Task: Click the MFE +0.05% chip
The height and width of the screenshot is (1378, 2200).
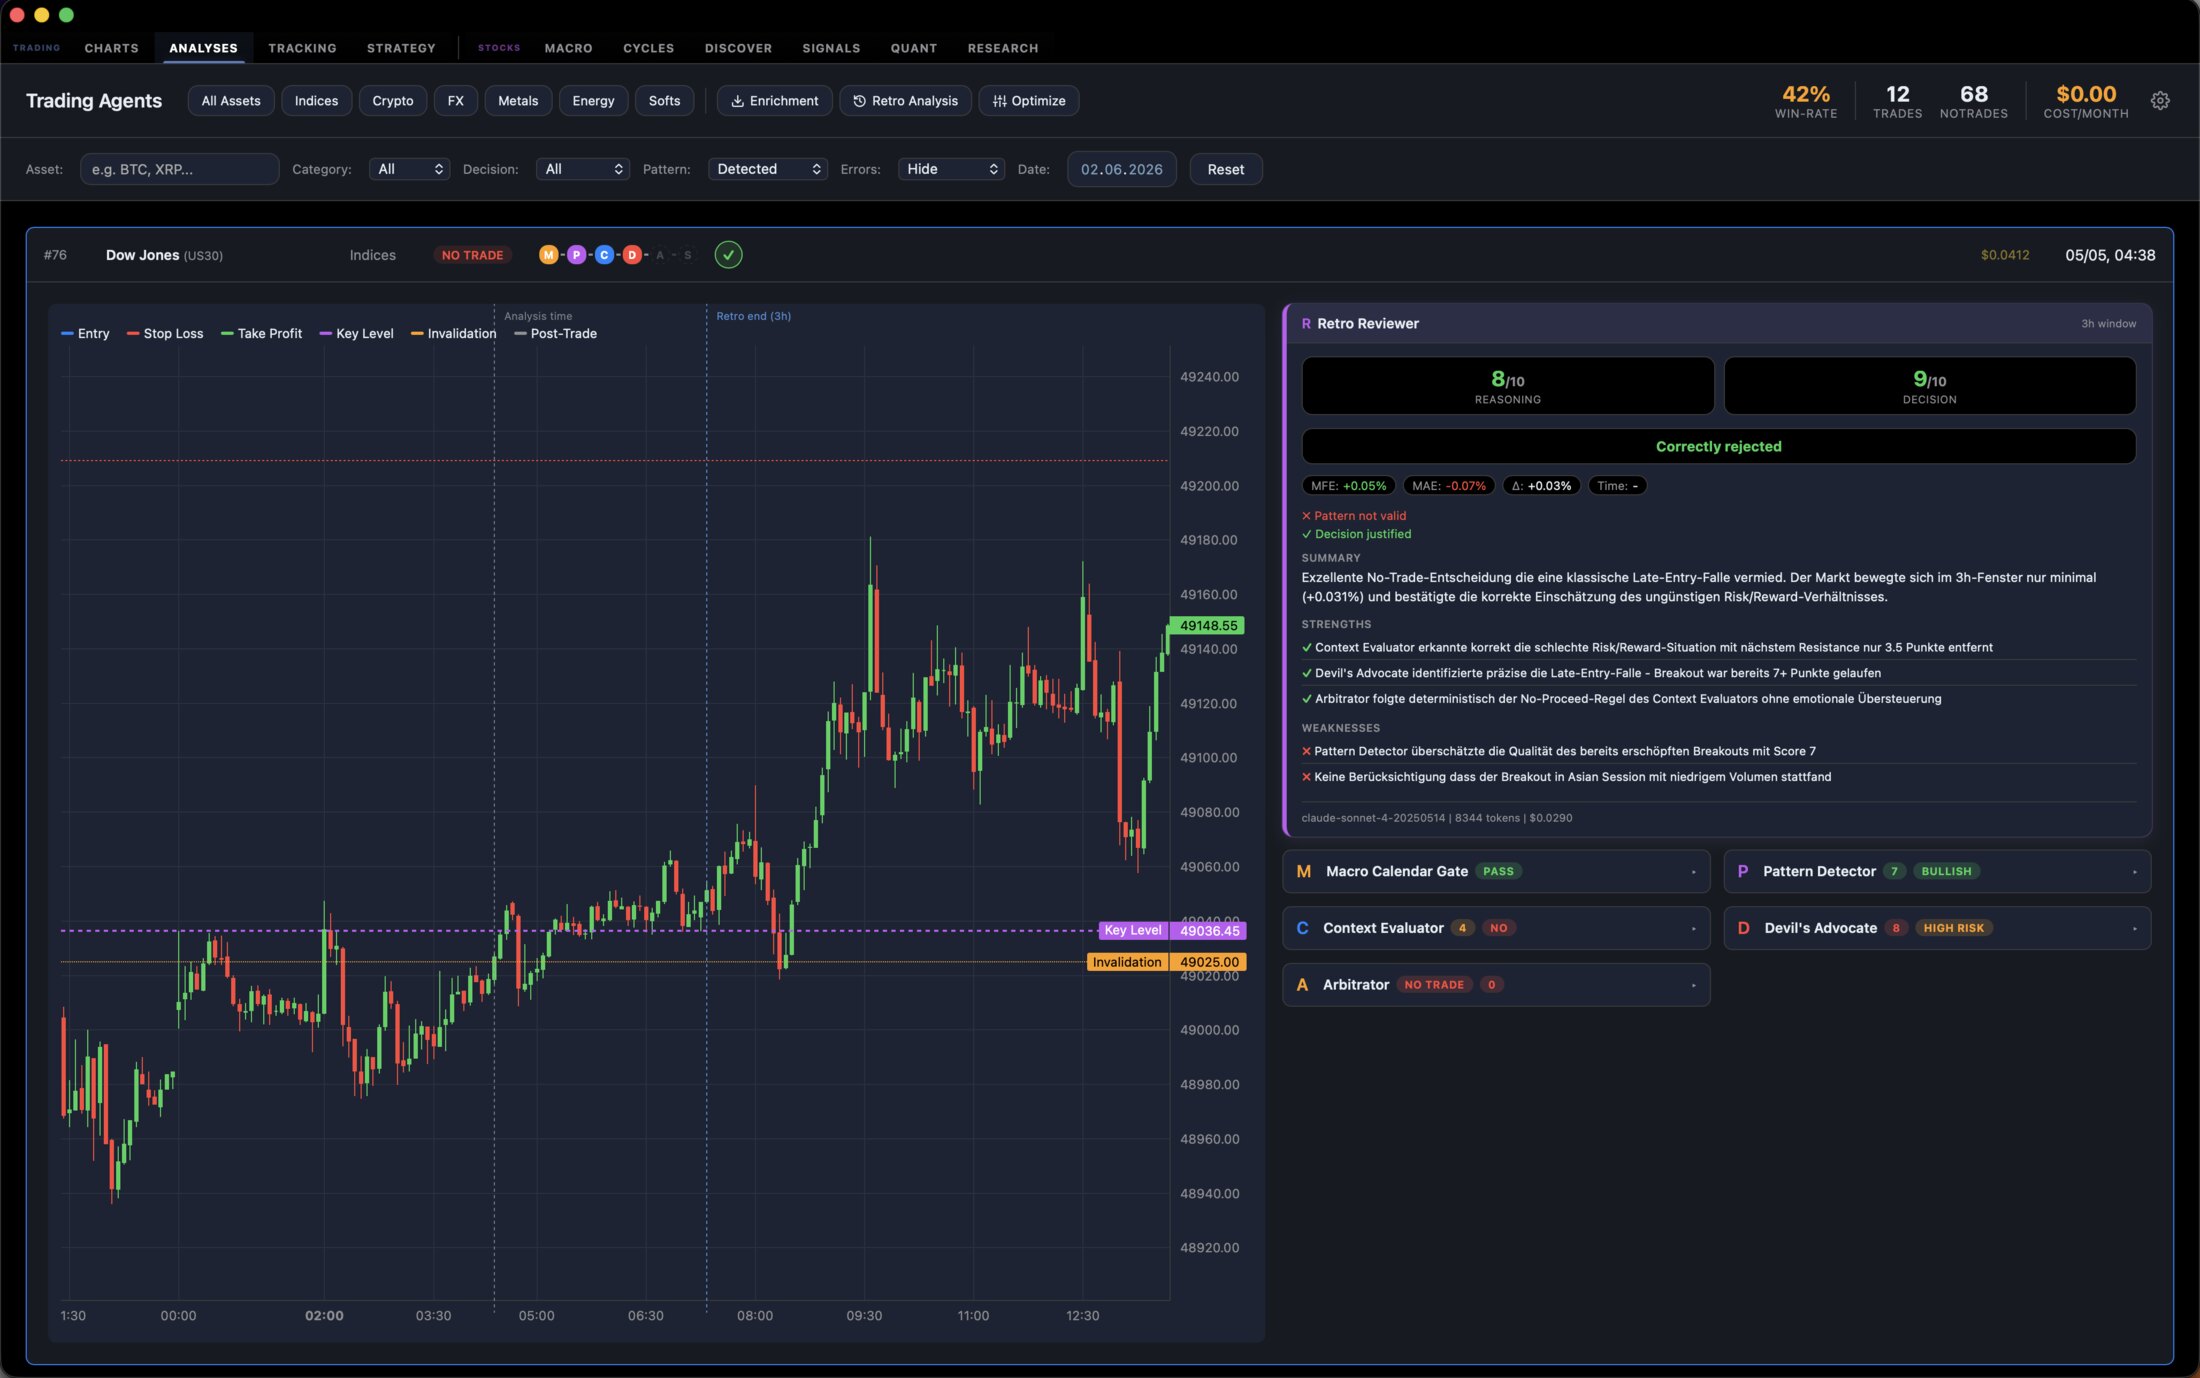Action: (x=1348, y=486)
